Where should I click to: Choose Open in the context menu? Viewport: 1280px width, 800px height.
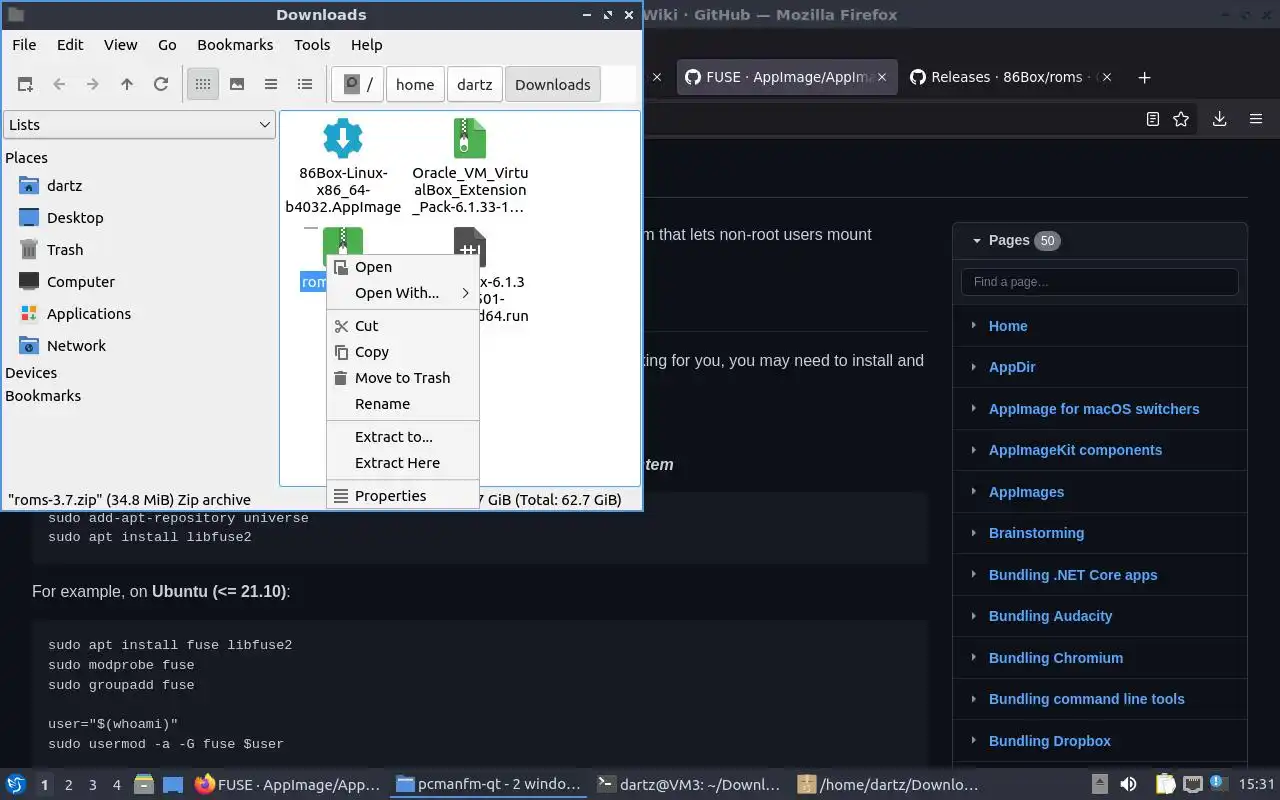click(403, 267)
